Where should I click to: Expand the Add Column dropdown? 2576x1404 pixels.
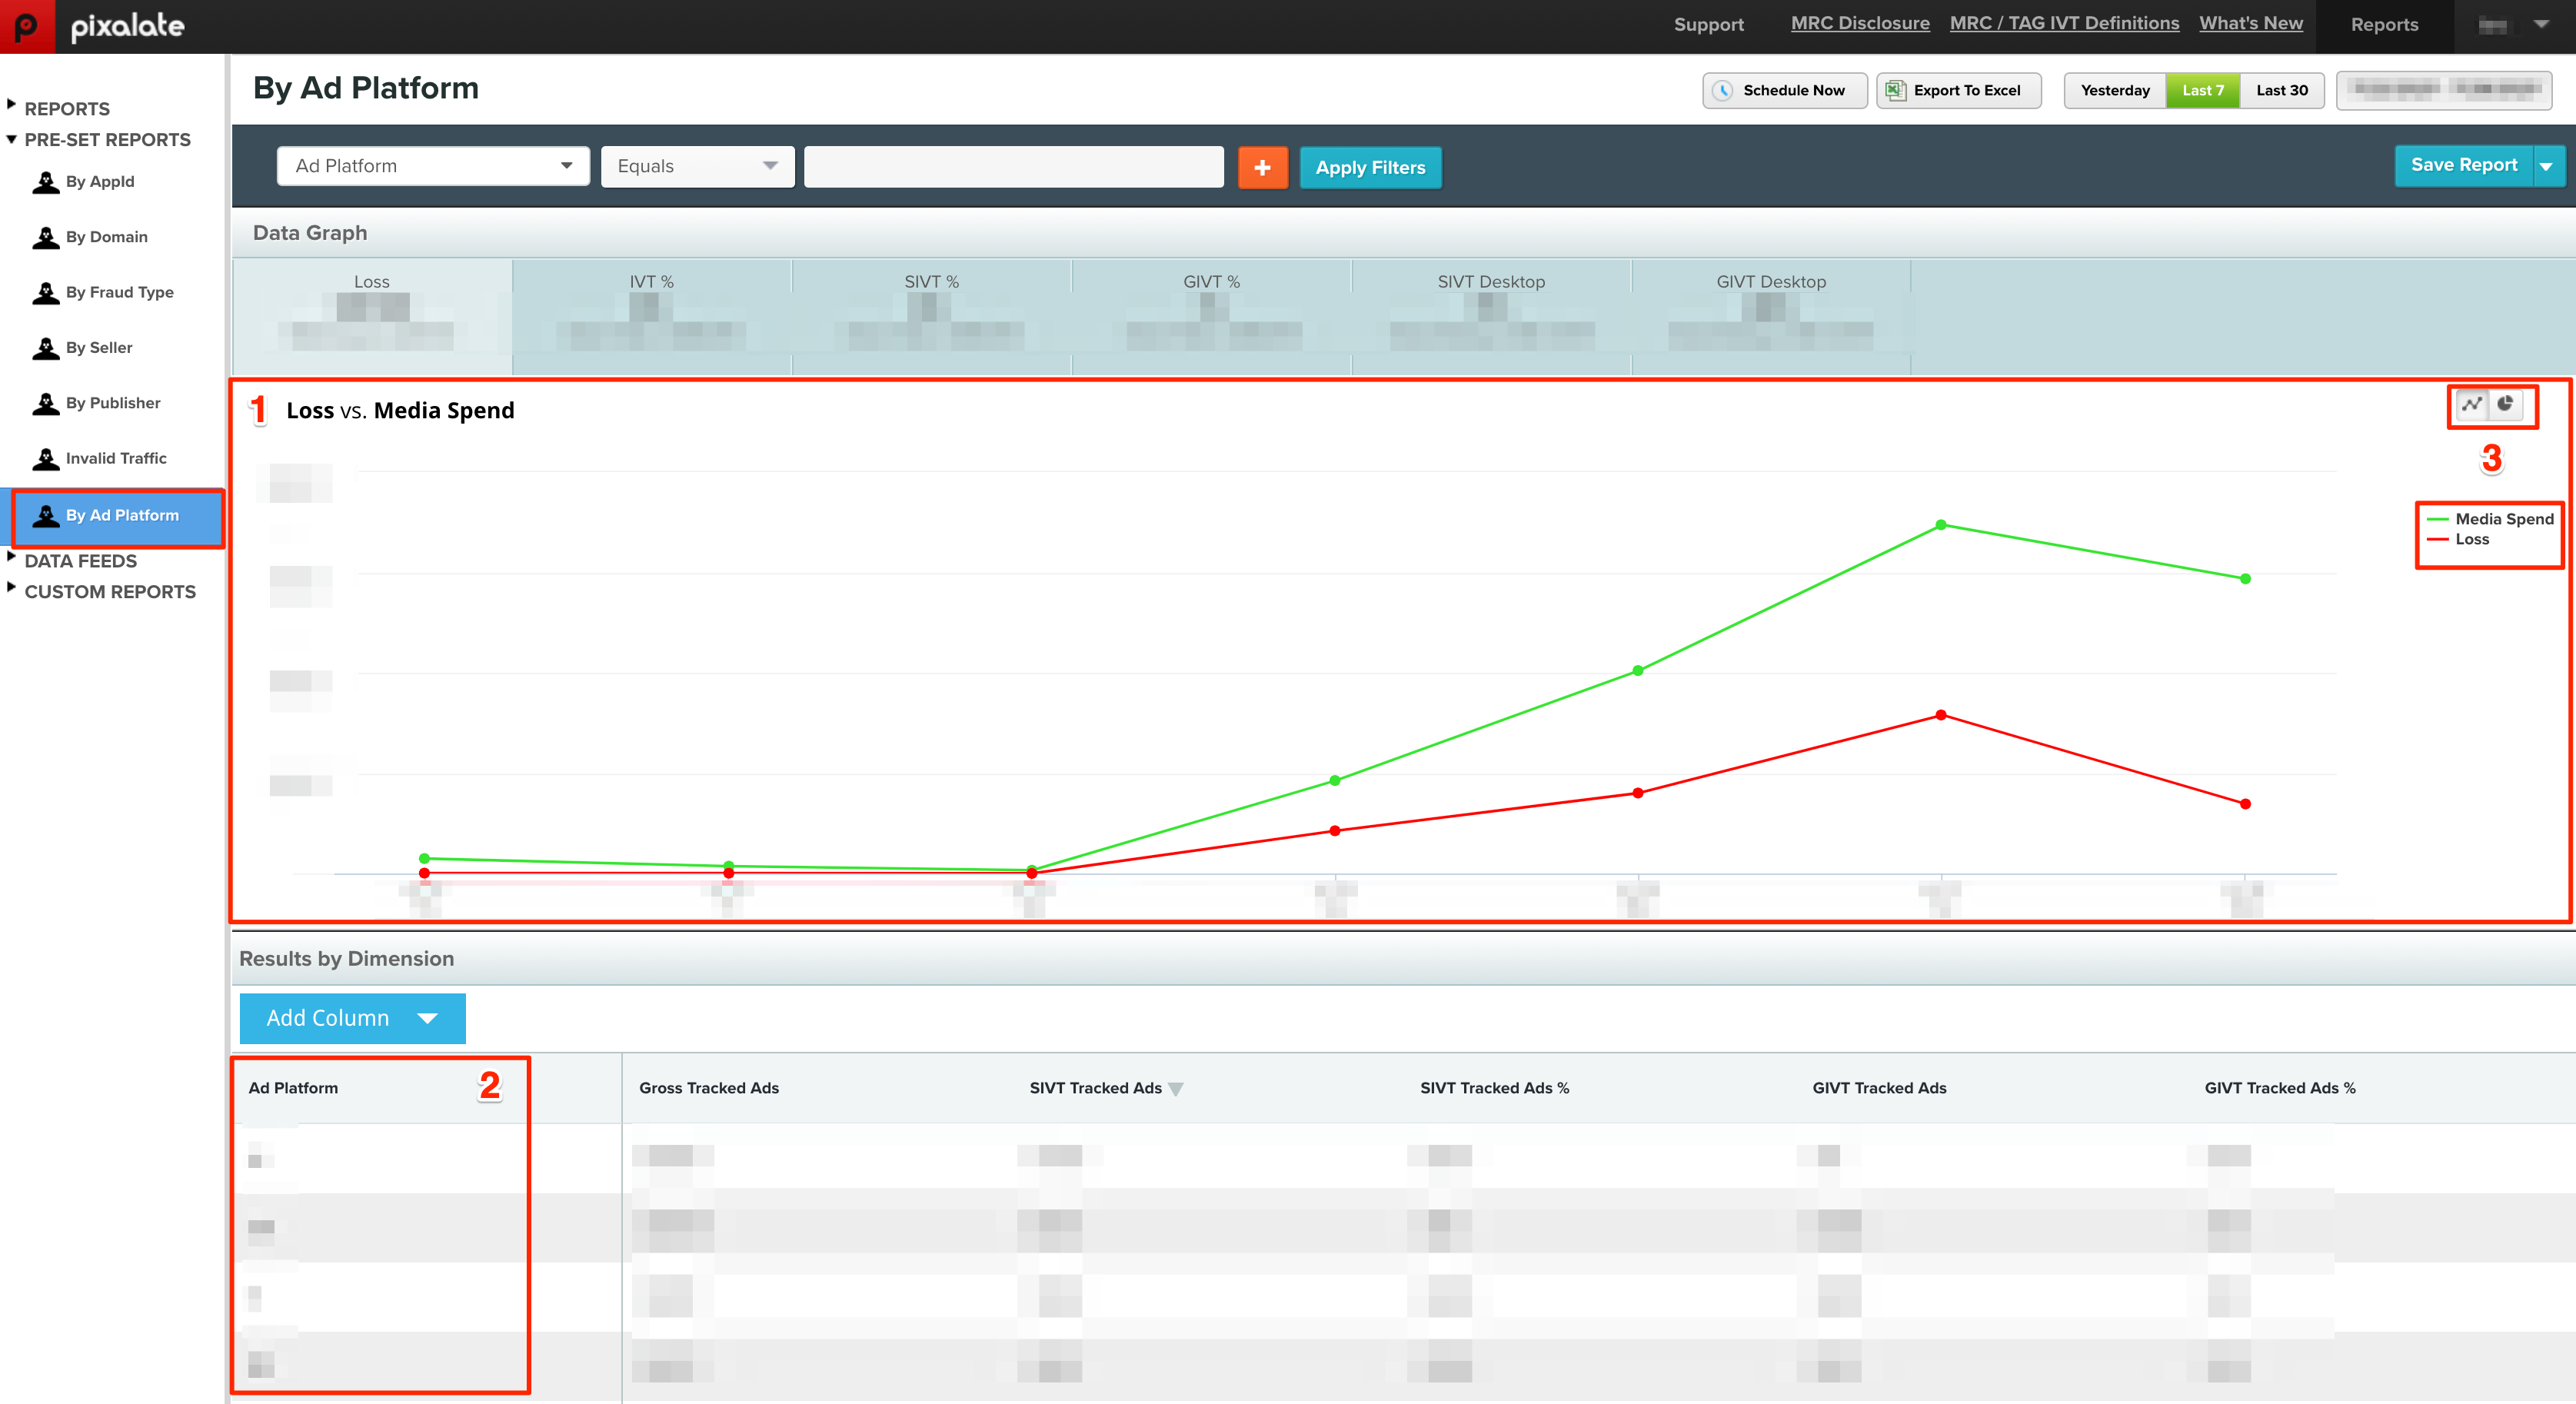[352, 1018]
